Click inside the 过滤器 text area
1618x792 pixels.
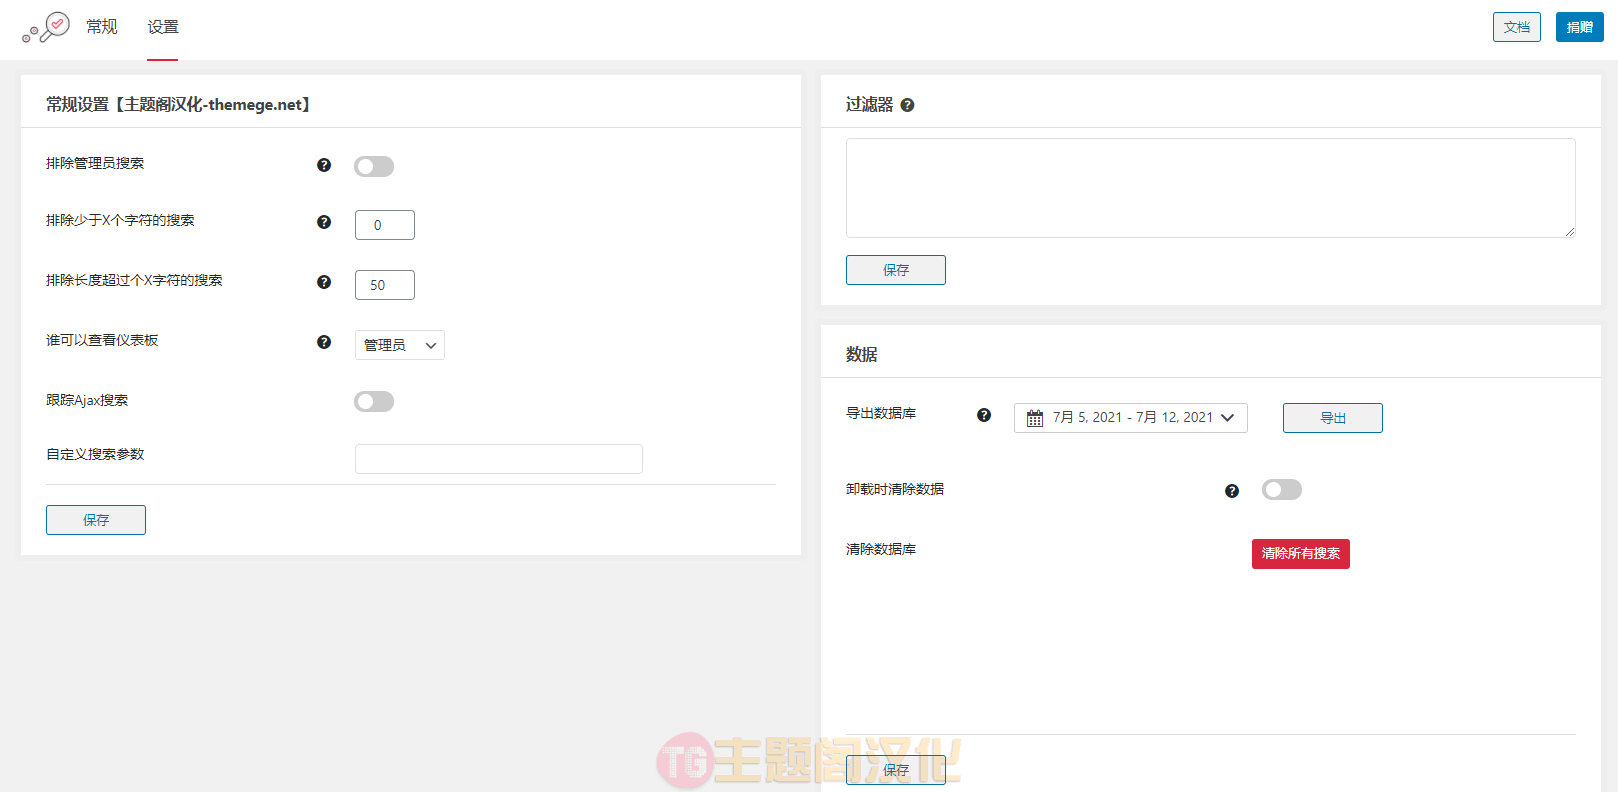[x=1211, y=188]
